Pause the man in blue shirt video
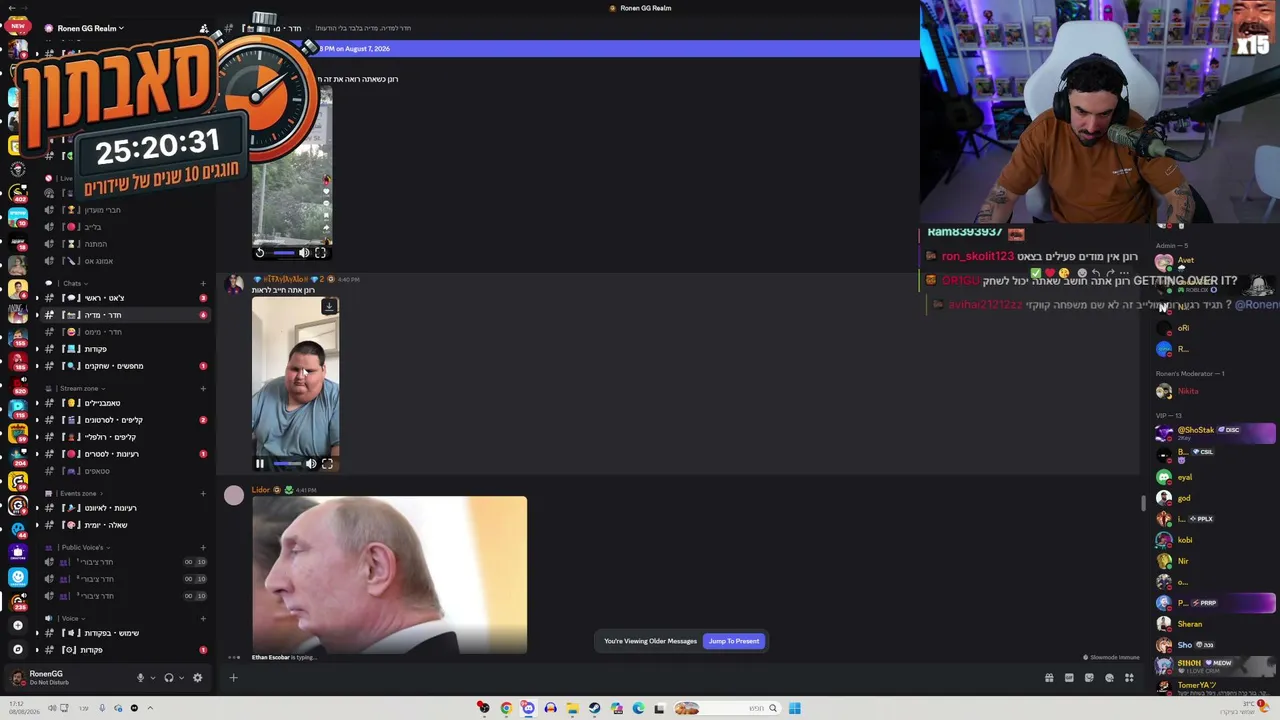Viewport: 1280px width, 720px height. tap(260, 464)
